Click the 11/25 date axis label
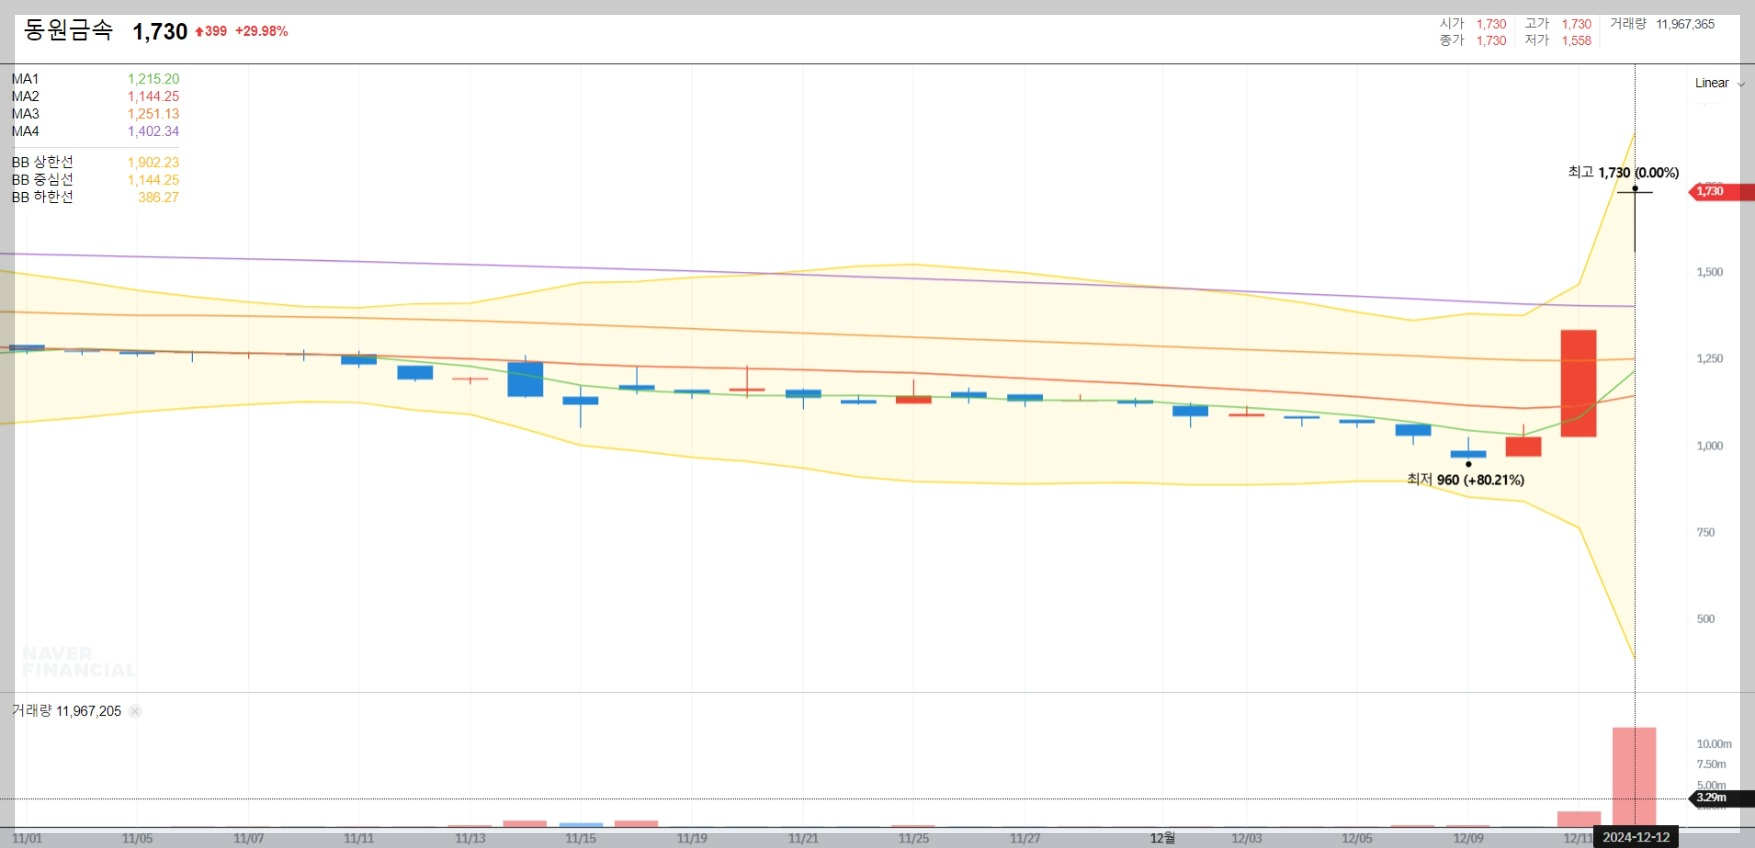The height and width of the screenshot is (848, 1755). coord(913,838)
